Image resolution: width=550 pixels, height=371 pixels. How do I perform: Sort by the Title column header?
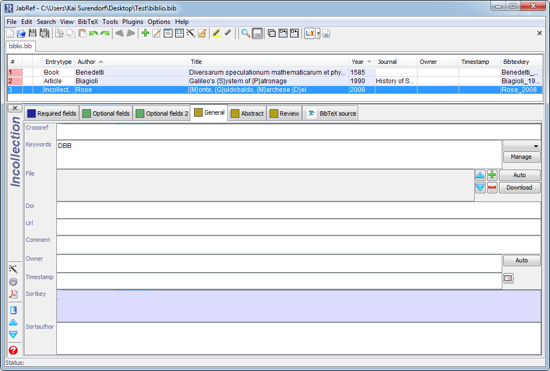(x=268, y=62)
